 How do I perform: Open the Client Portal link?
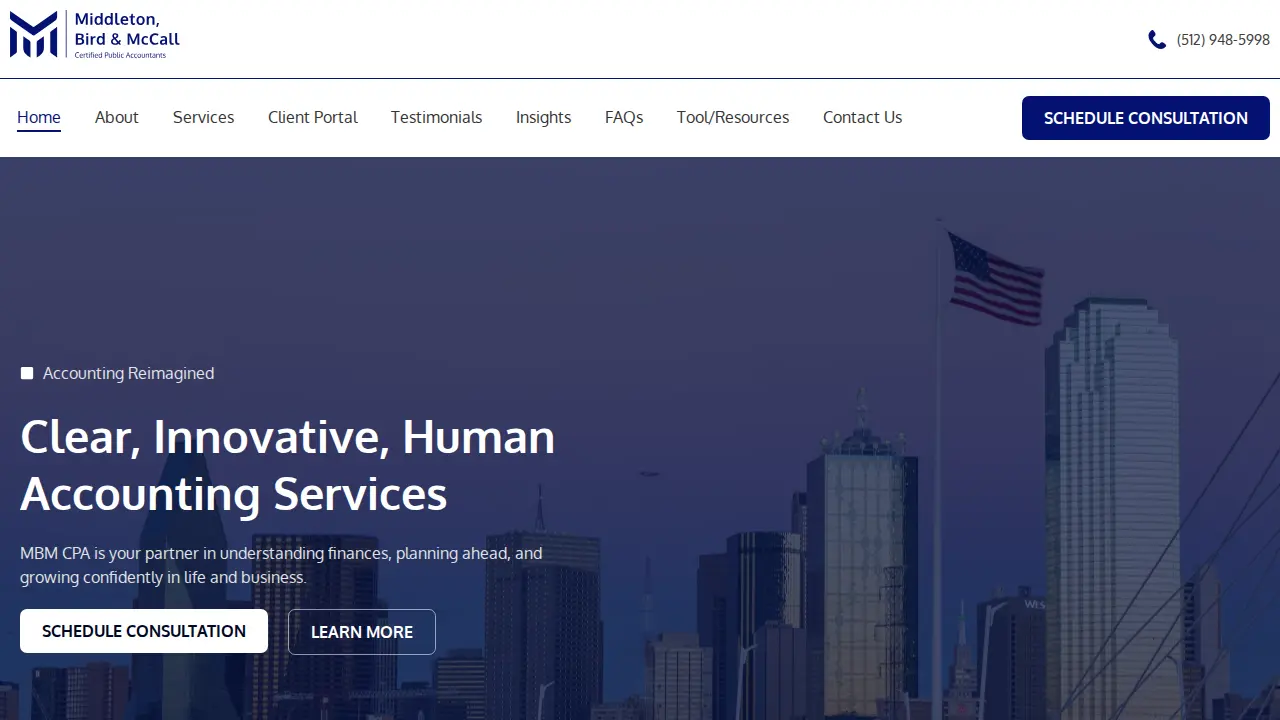(313, 117)
